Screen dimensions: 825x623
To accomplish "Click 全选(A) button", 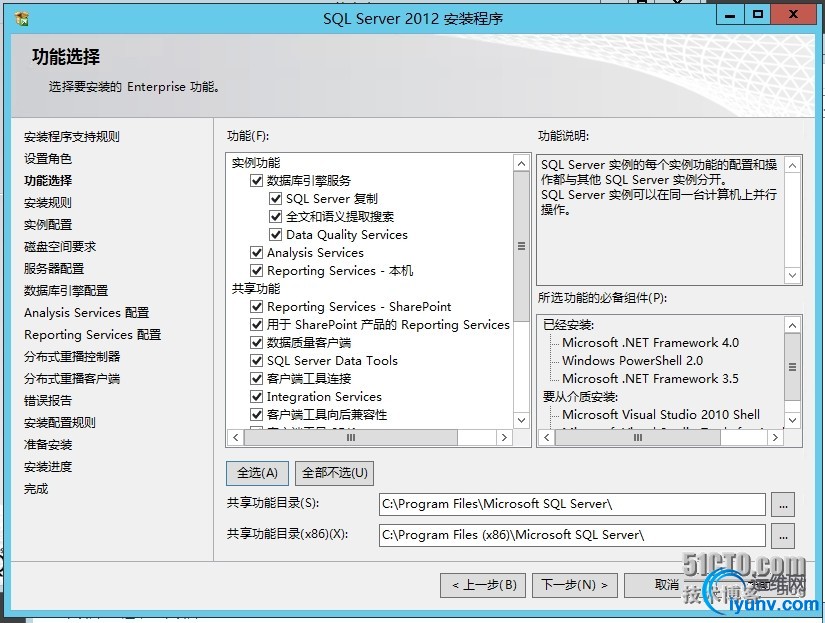I will pos(257,473).
